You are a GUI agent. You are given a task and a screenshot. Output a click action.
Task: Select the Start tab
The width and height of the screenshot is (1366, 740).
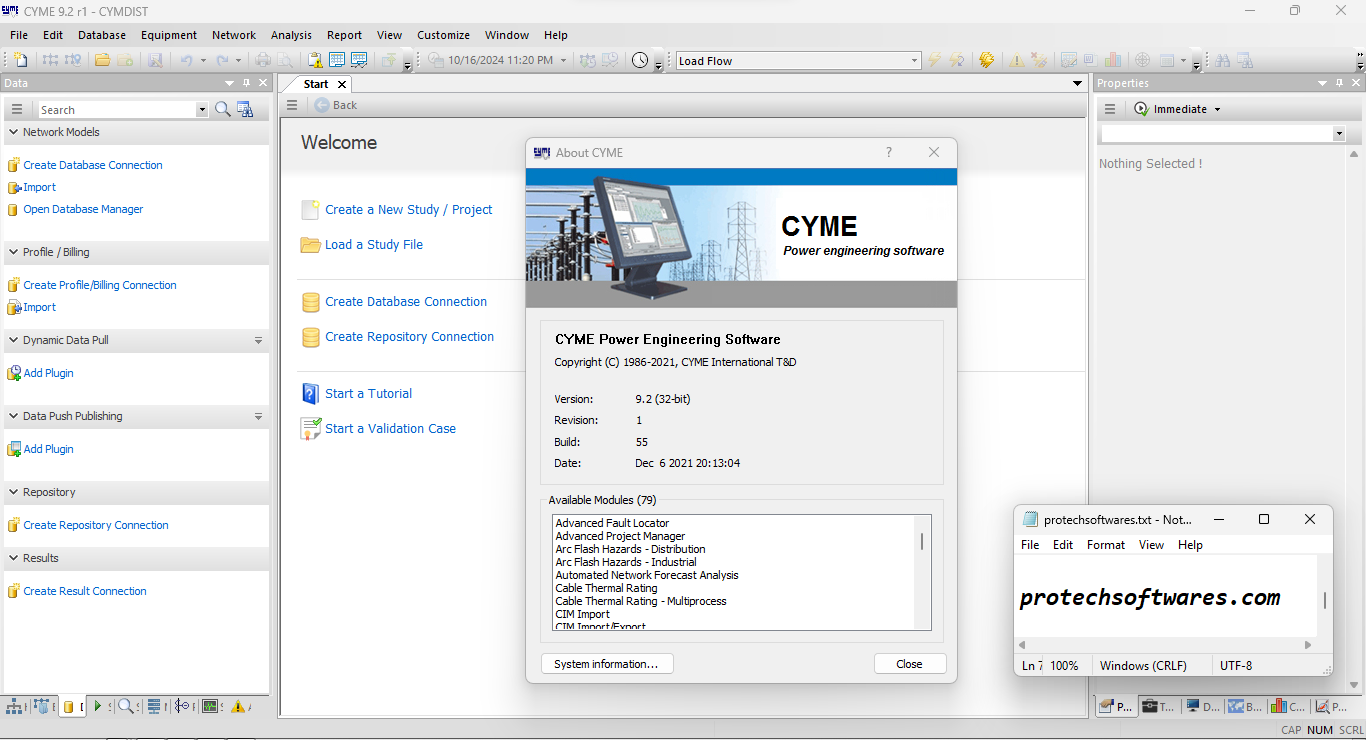316,84
